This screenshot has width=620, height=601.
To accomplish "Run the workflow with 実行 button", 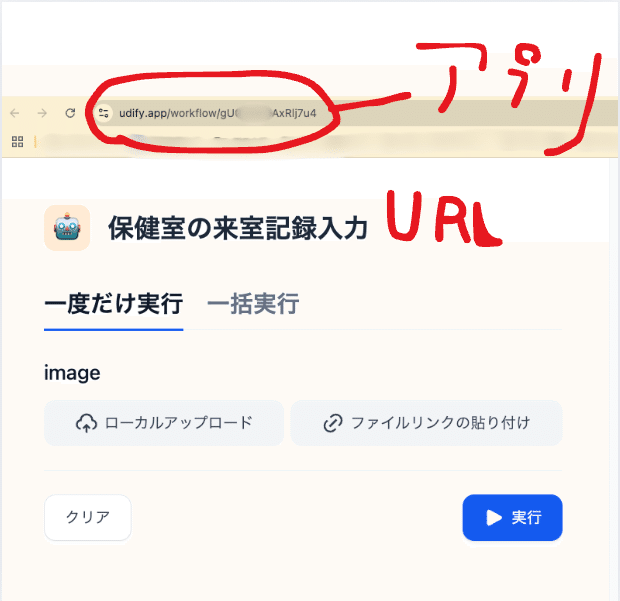I will [x=512, y=517].
